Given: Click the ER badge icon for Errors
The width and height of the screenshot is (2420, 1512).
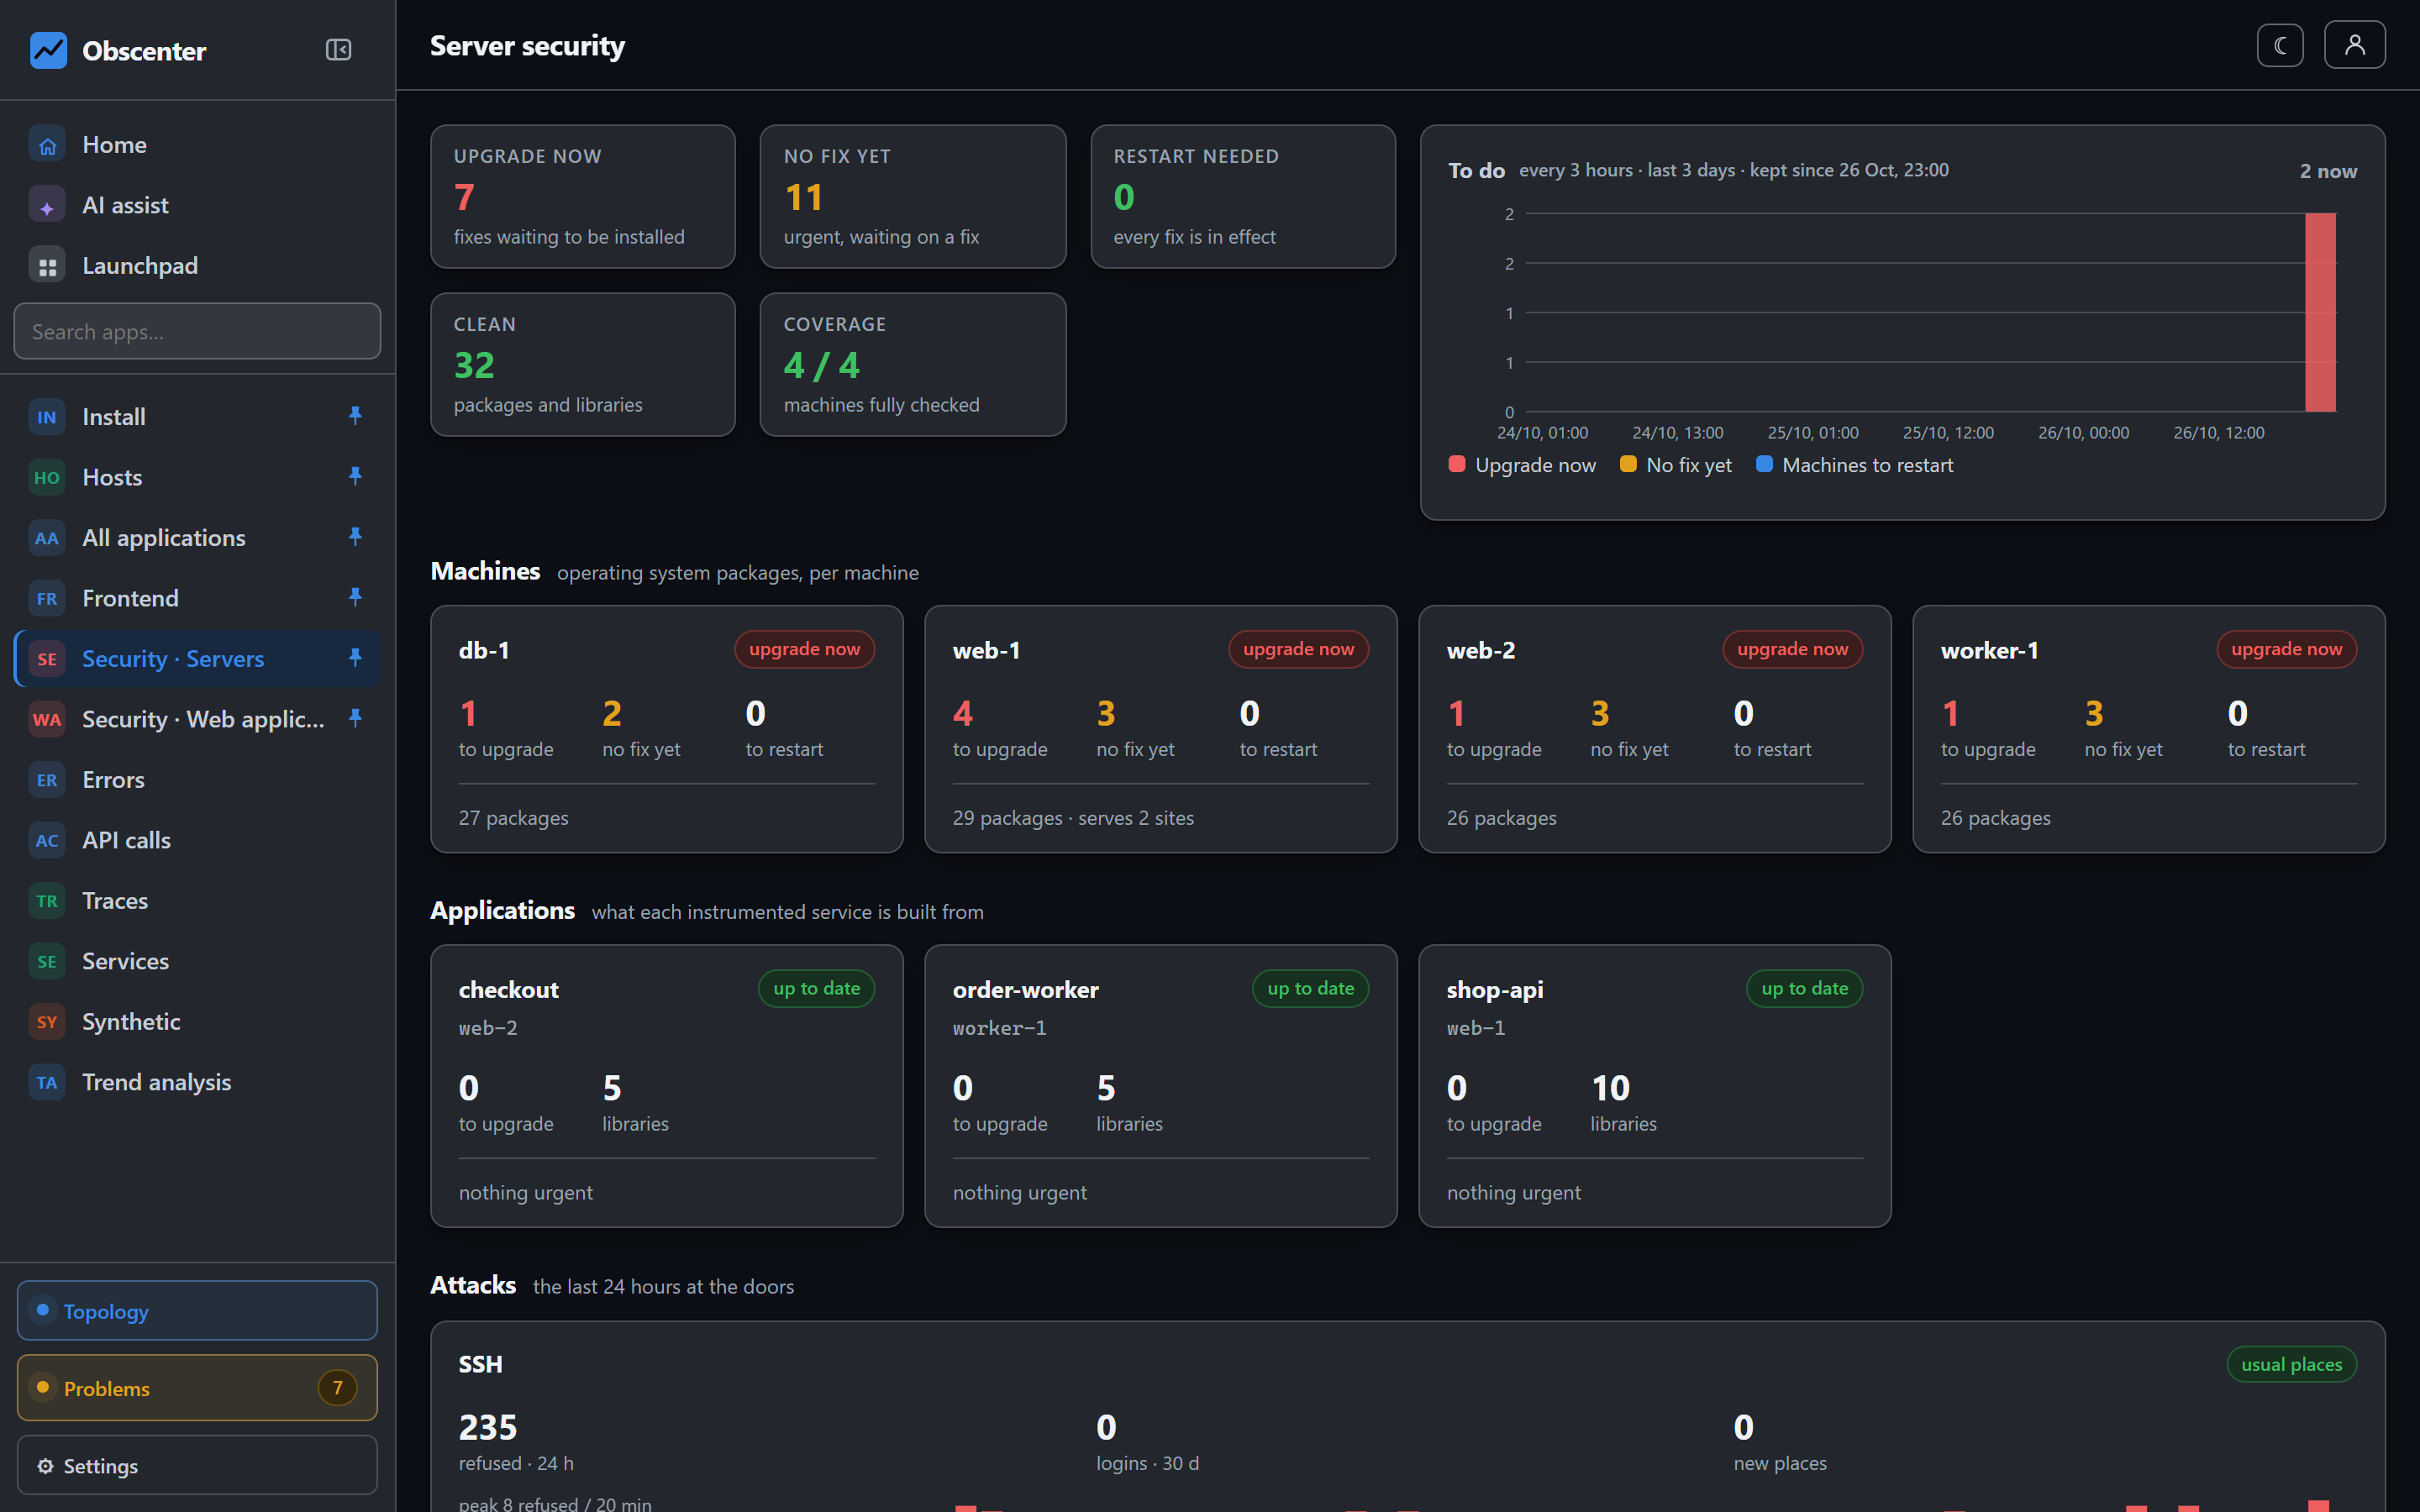Looking at the screenshot, I should click(x=47, y=780).
